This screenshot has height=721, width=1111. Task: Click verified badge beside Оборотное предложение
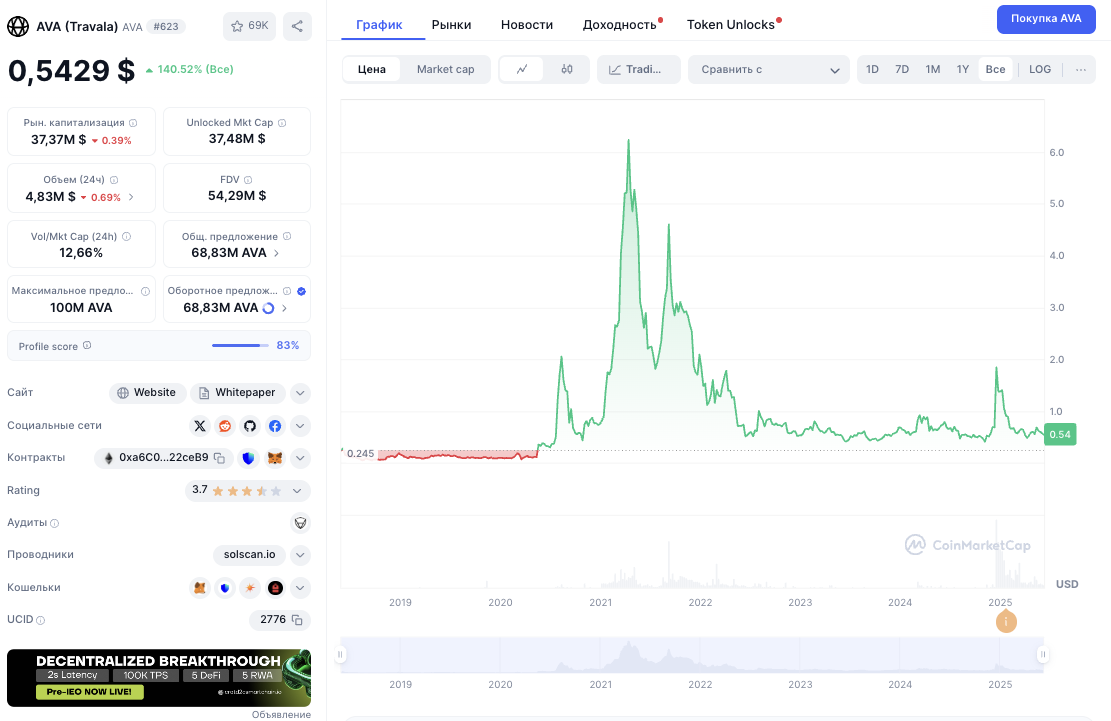point(301,291)
